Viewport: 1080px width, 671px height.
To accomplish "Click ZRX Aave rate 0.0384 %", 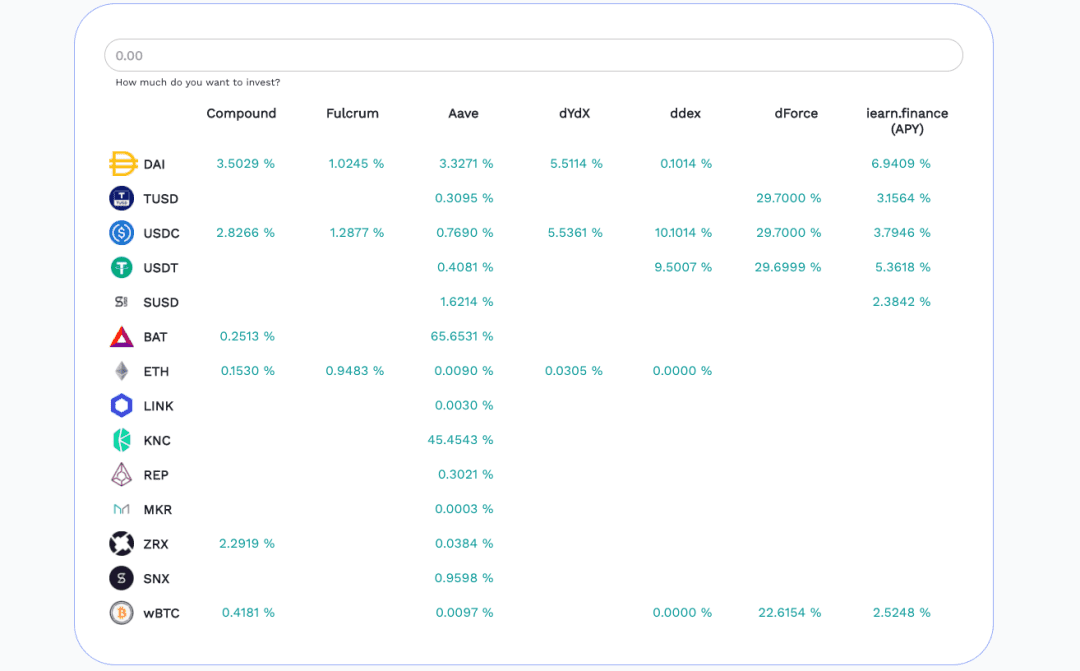I will 464,543.
